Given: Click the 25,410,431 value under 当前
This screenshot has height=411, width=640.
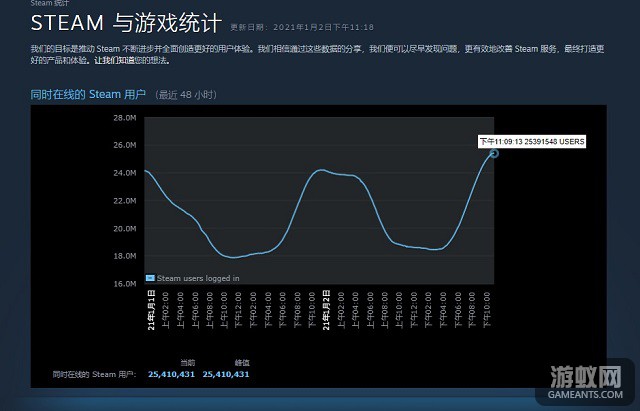Looking at the screenshot, I should [x=171, y=374].
